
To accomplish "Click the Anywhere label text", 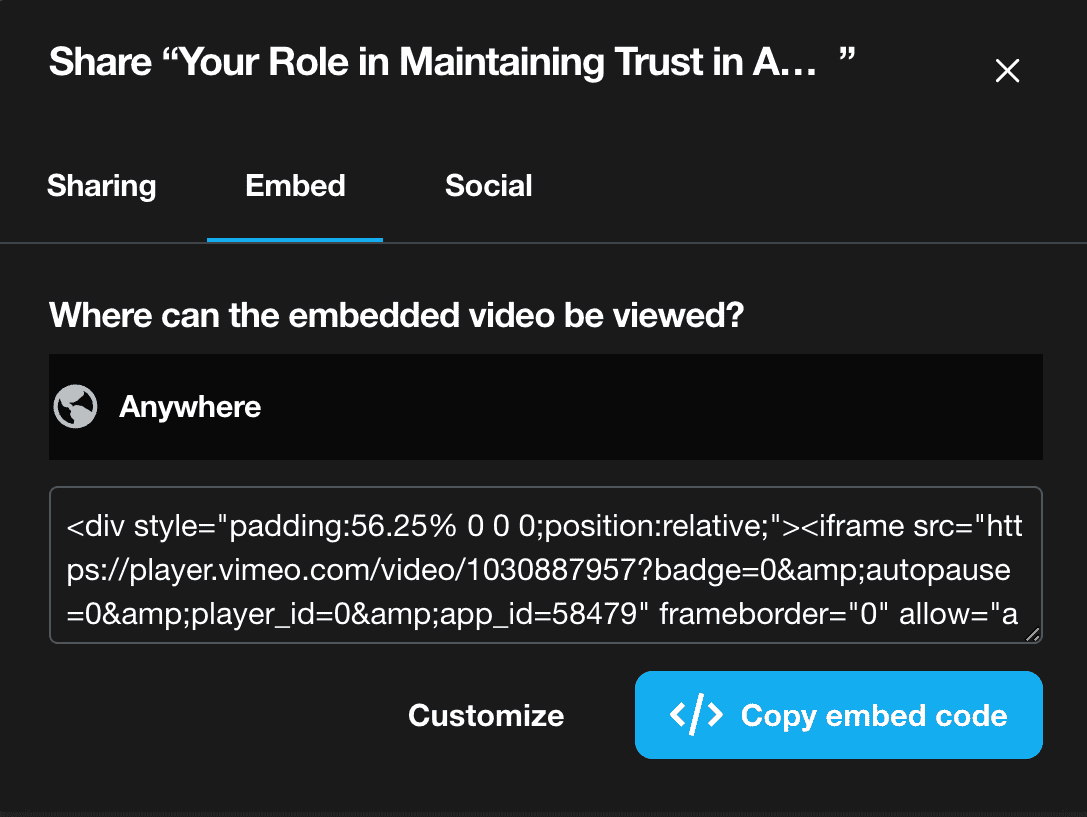I will tap(190, 407).
